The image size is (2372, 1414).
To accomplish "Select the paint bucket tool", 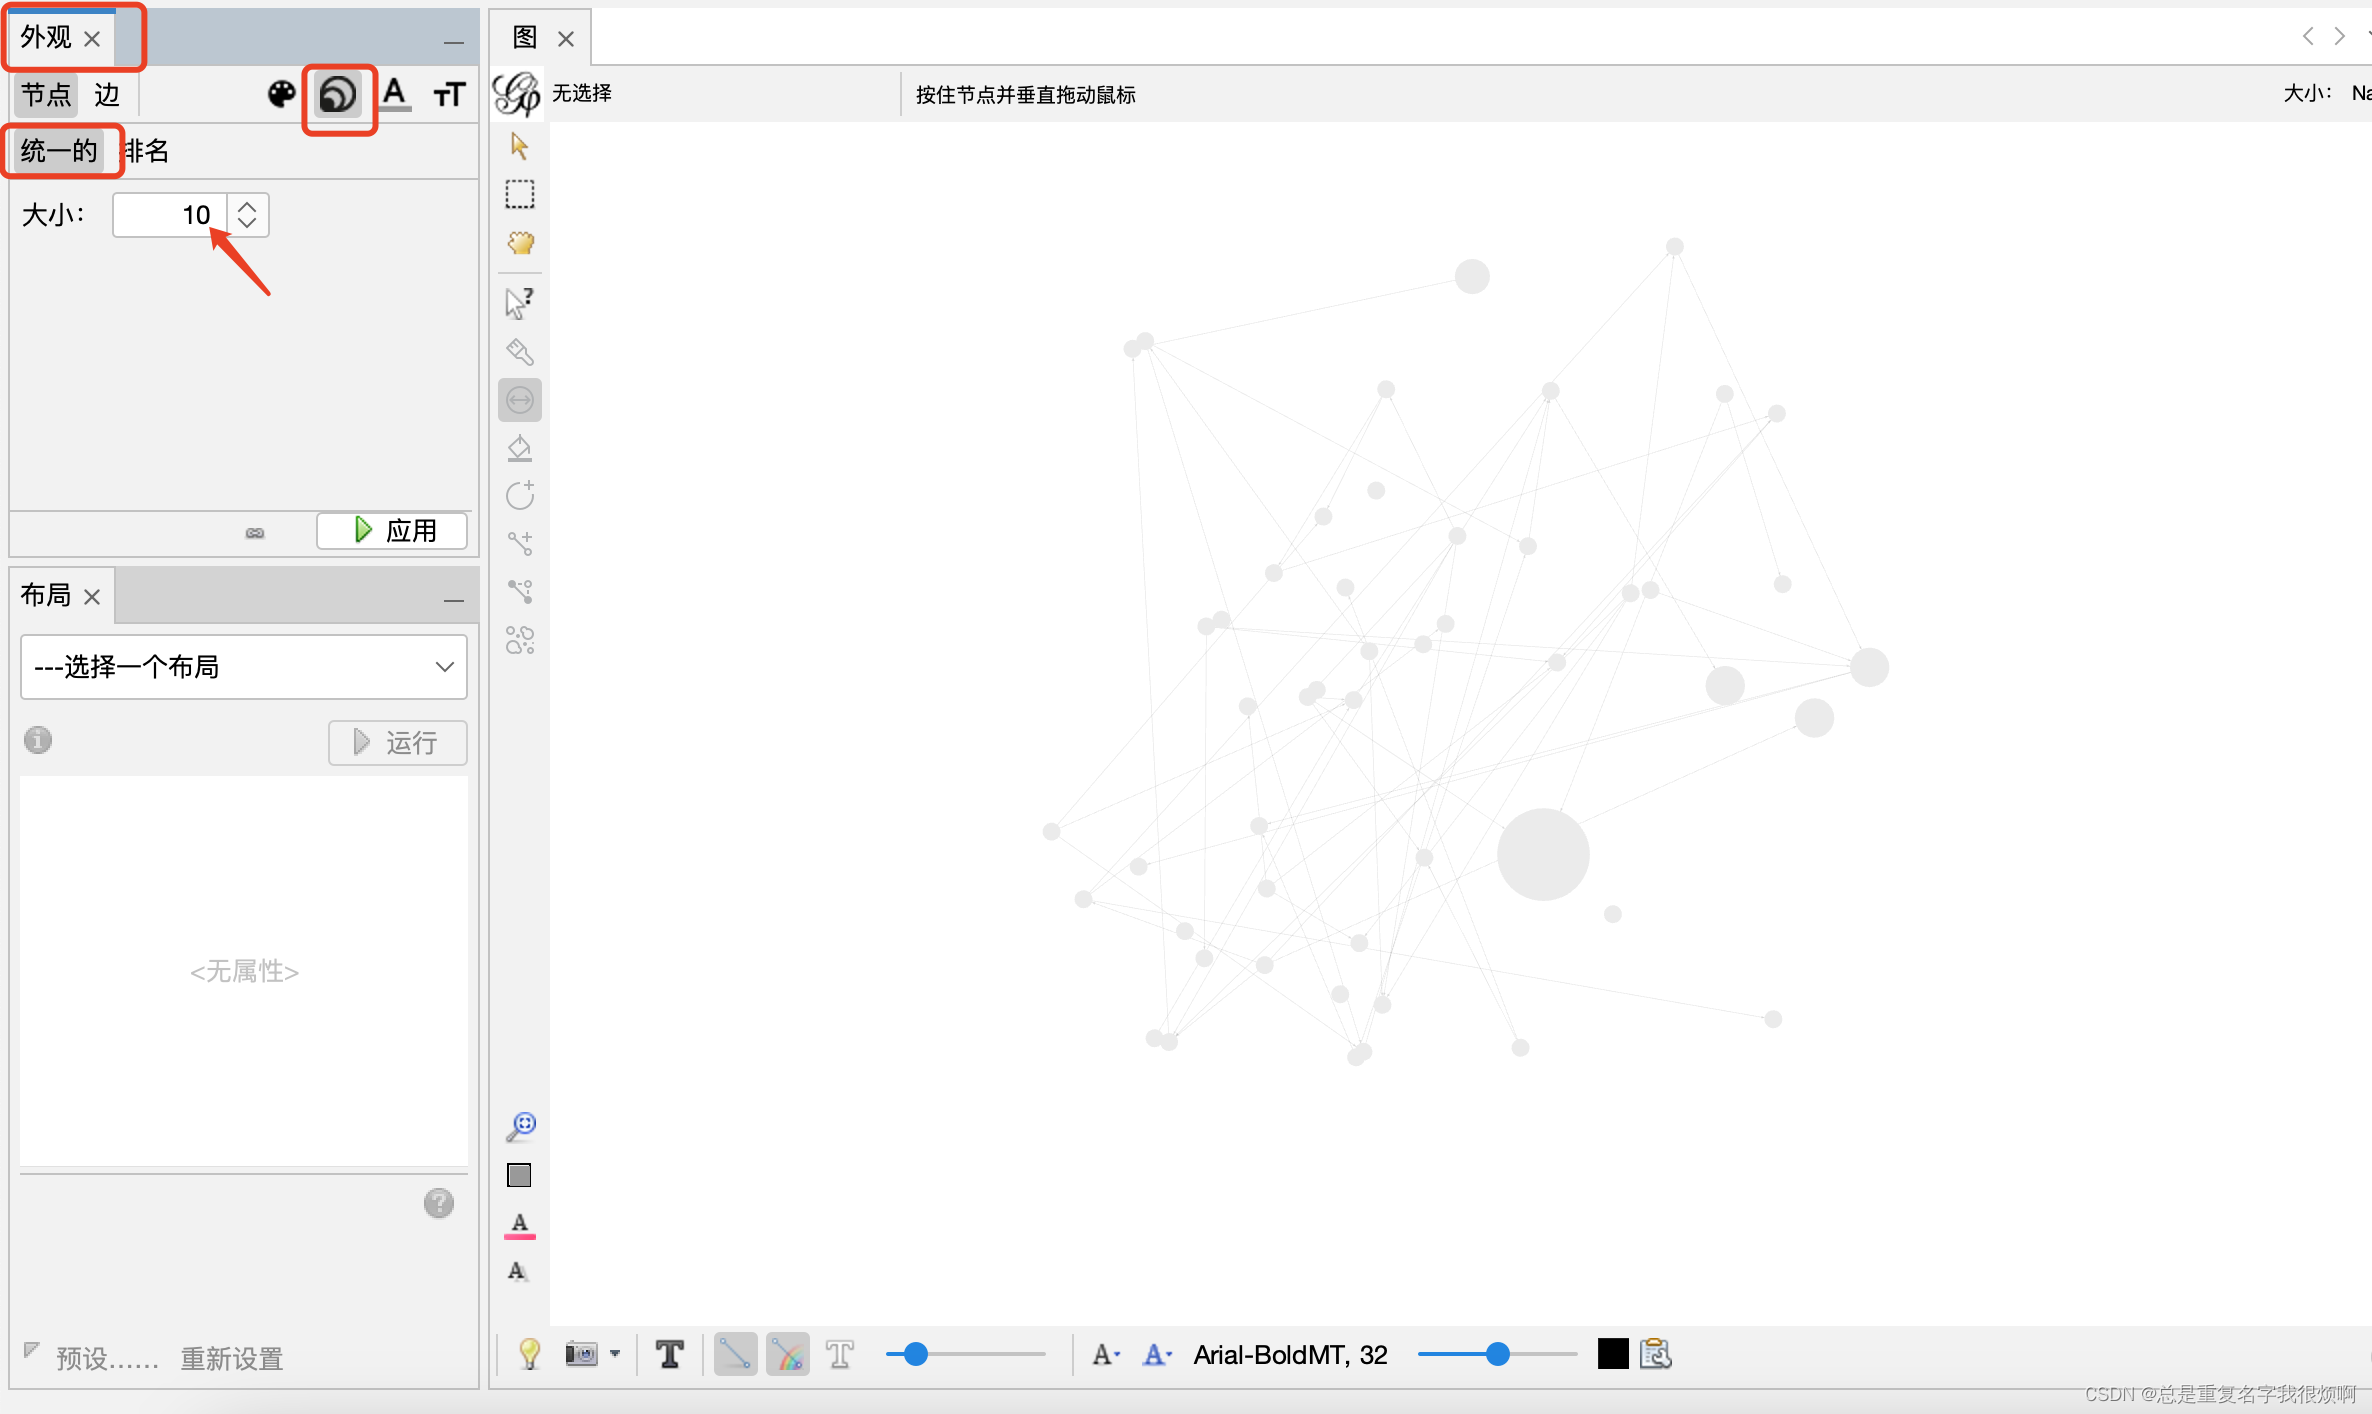I will coord(520,449).
